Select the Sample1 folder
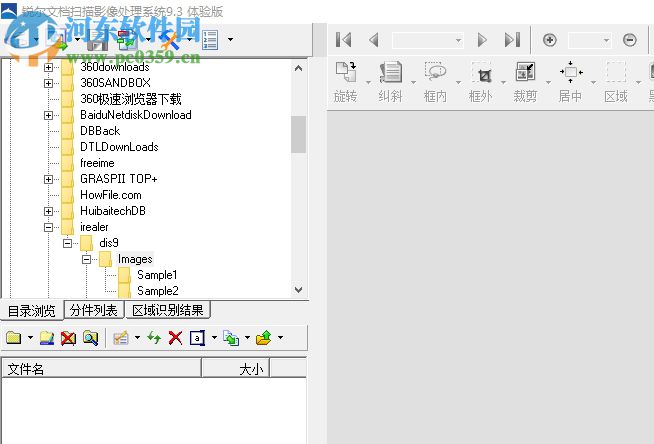 coord(157,275)
